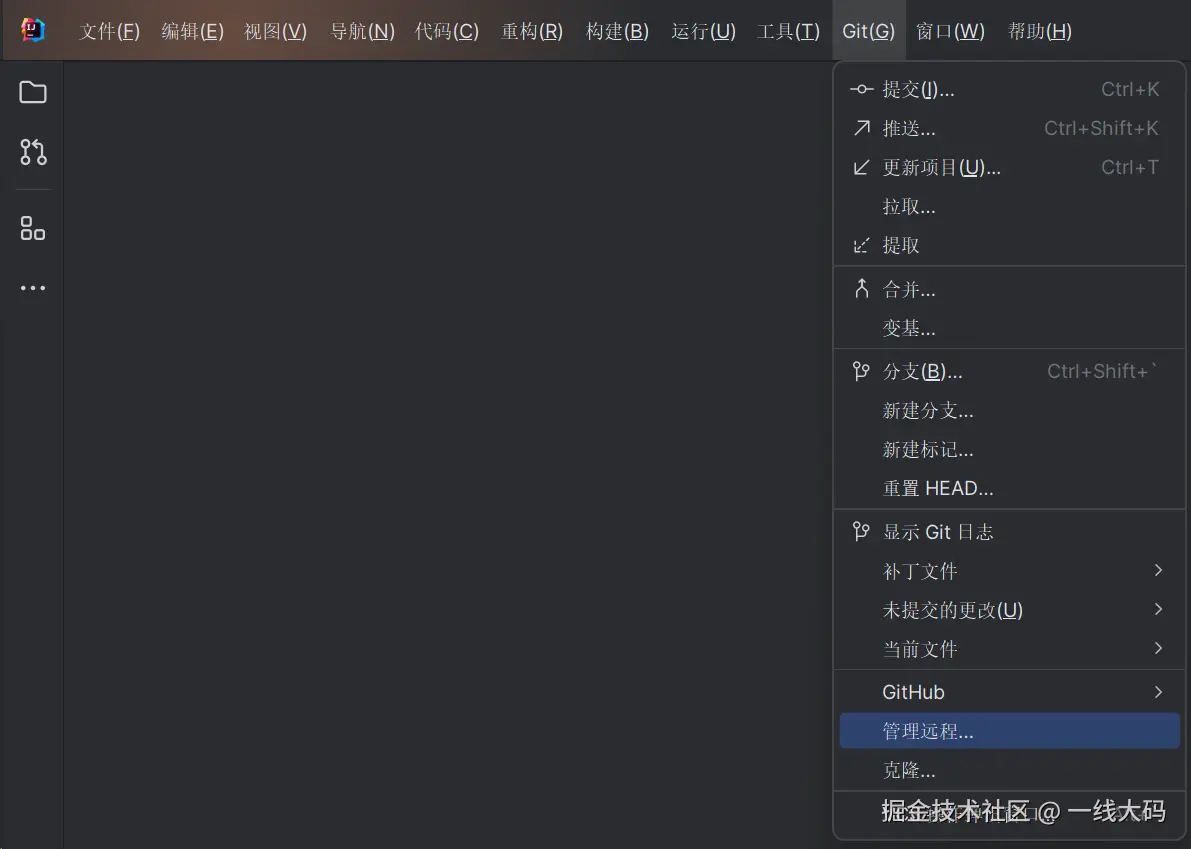Click the merge icon beside 合并

[861, 289]
